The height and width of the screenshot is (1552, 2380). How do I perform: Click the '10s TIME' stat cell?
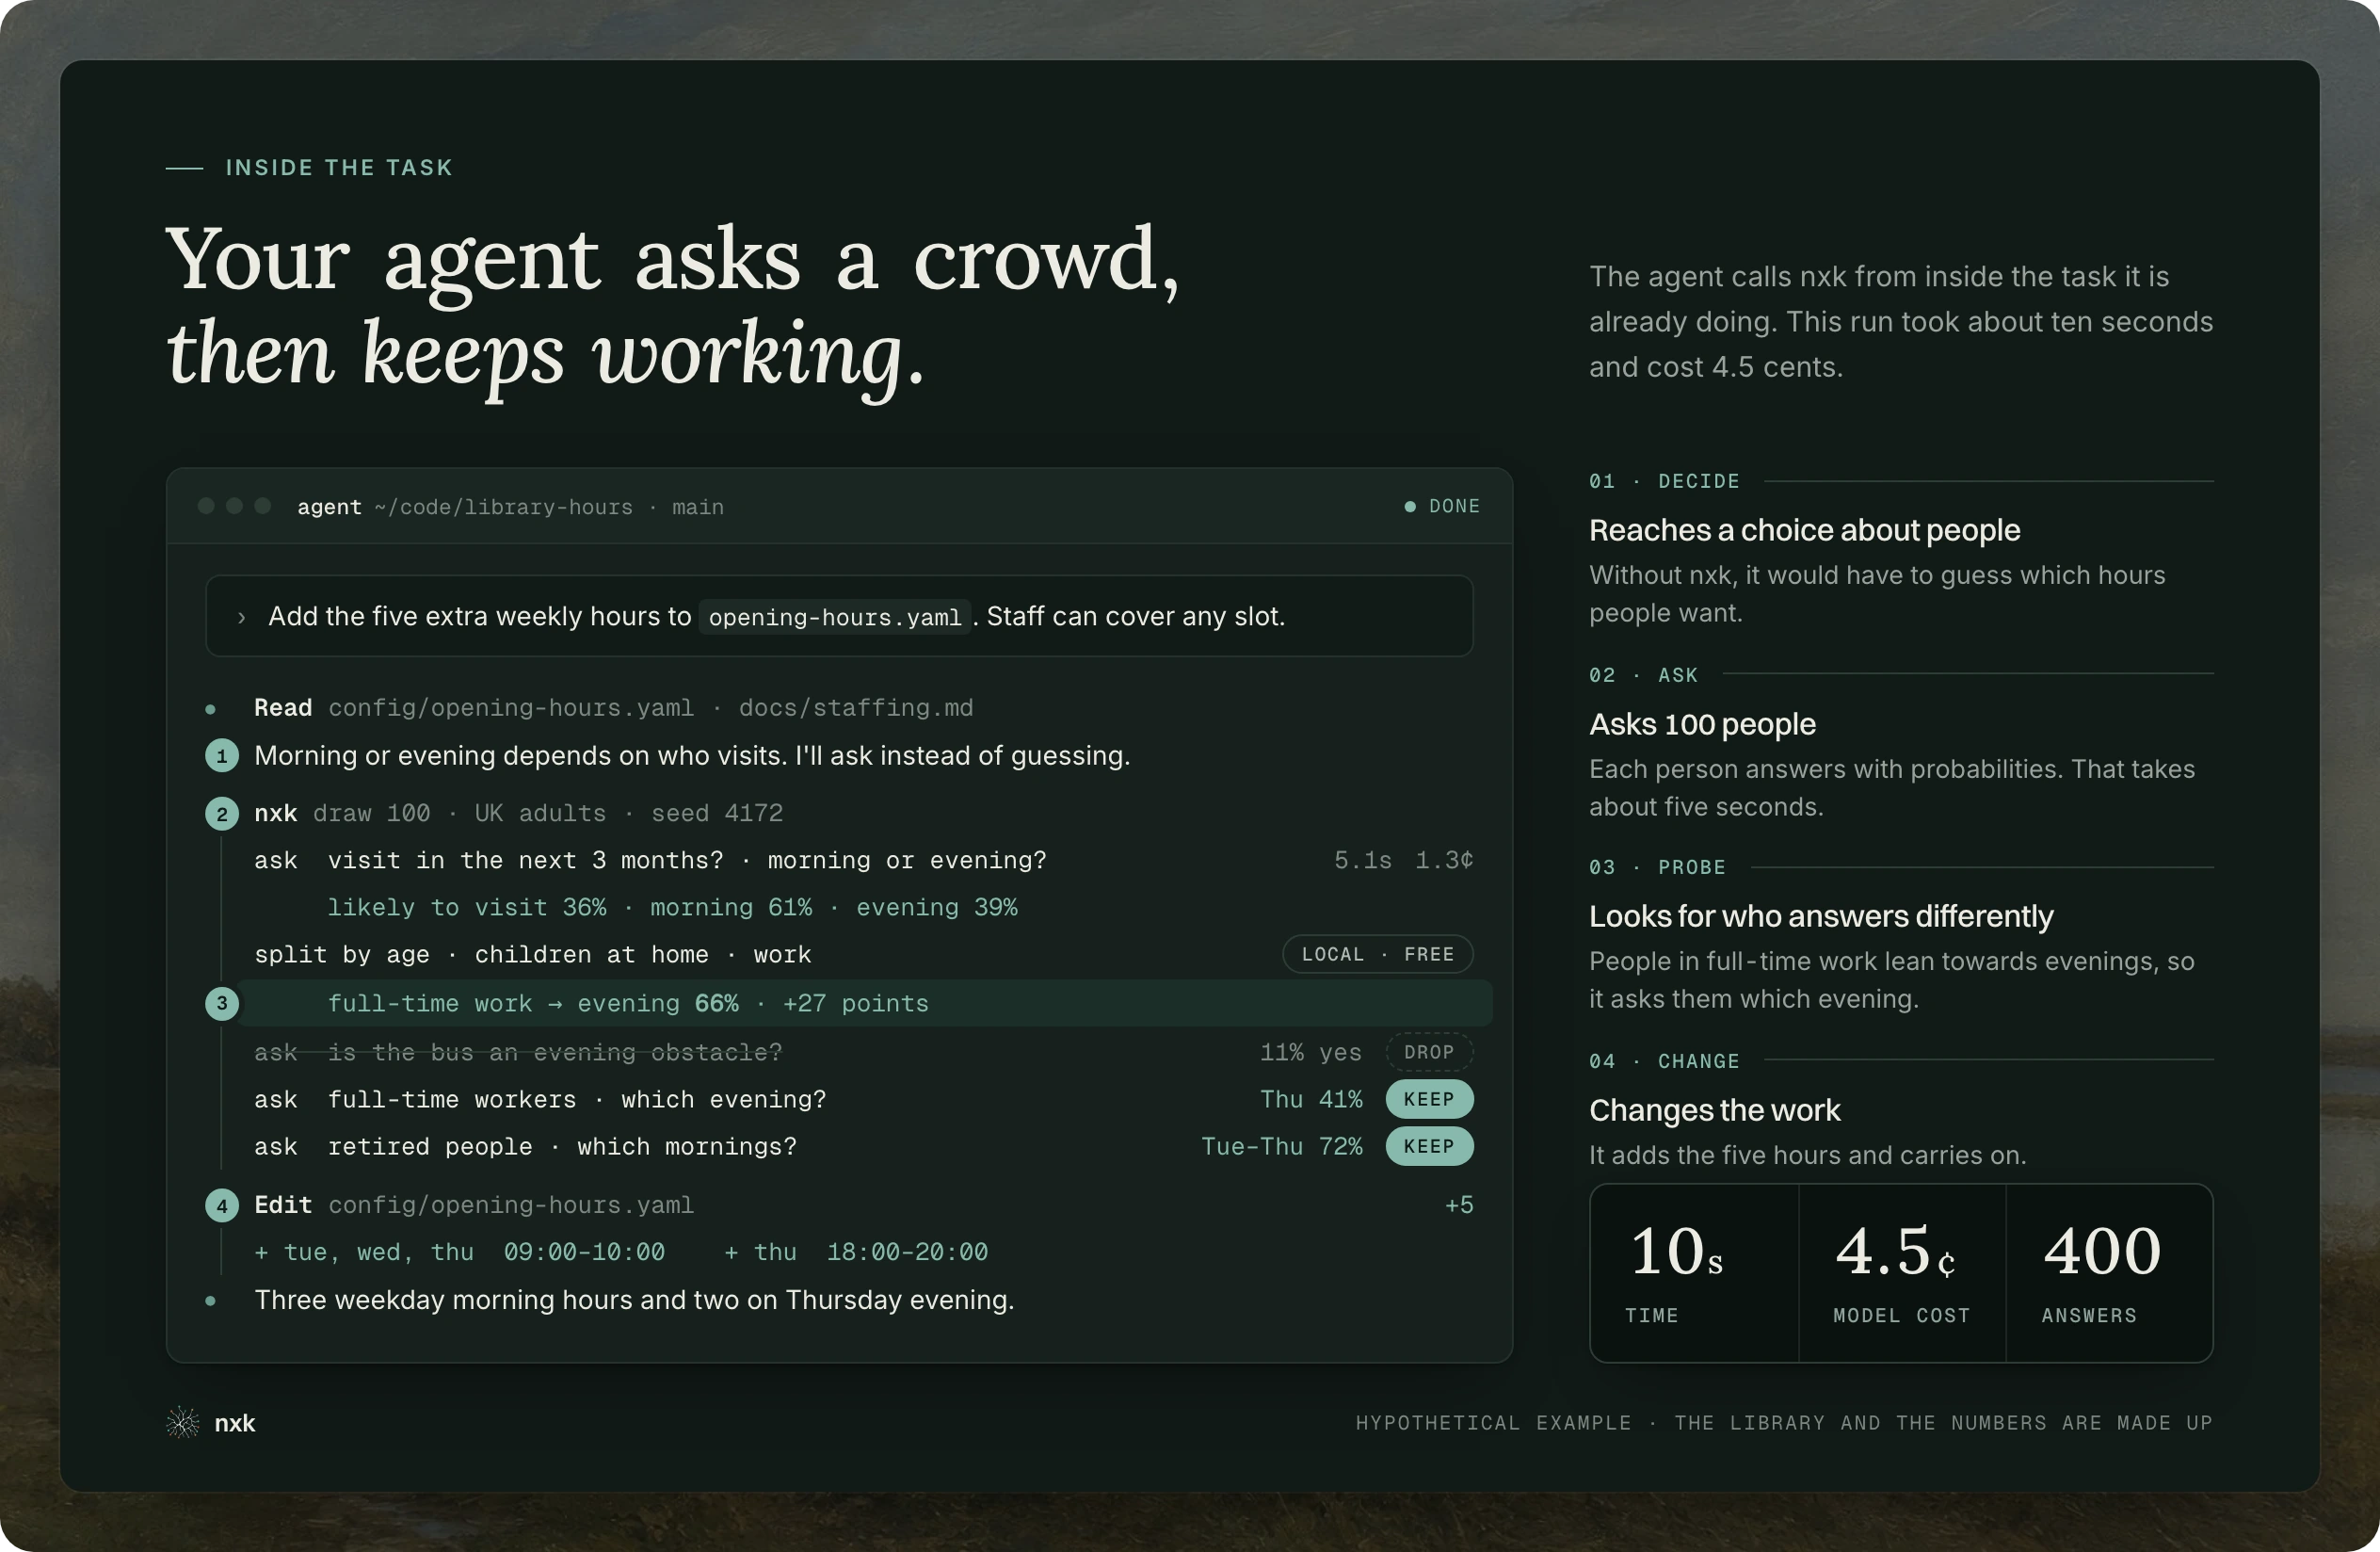click(x=1695, y=1273)
